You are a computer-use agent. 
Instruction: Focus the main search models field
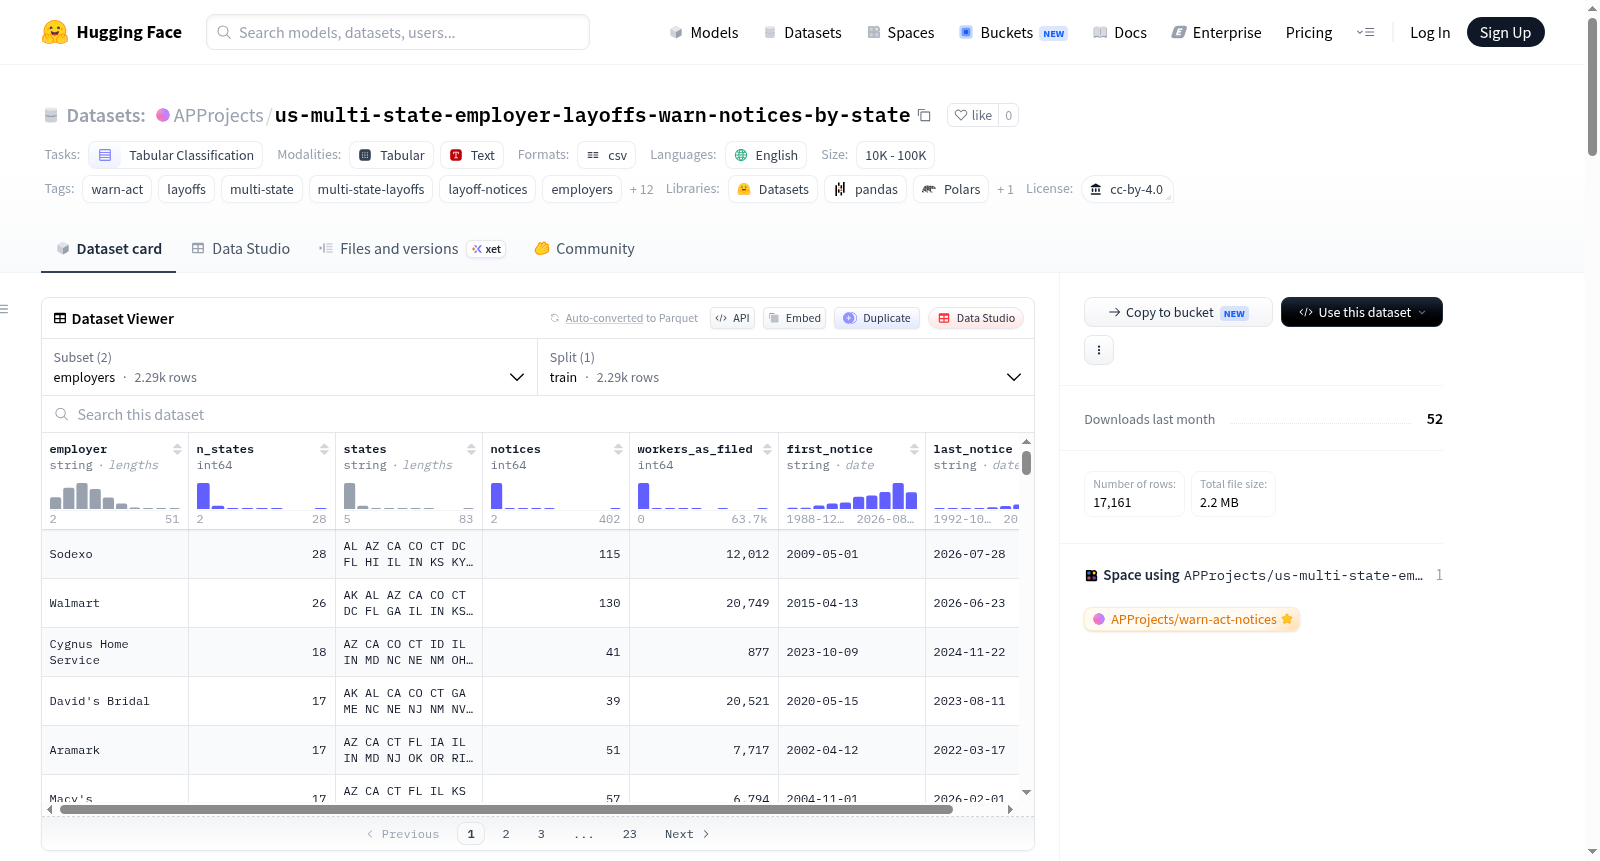pos(398,32)
